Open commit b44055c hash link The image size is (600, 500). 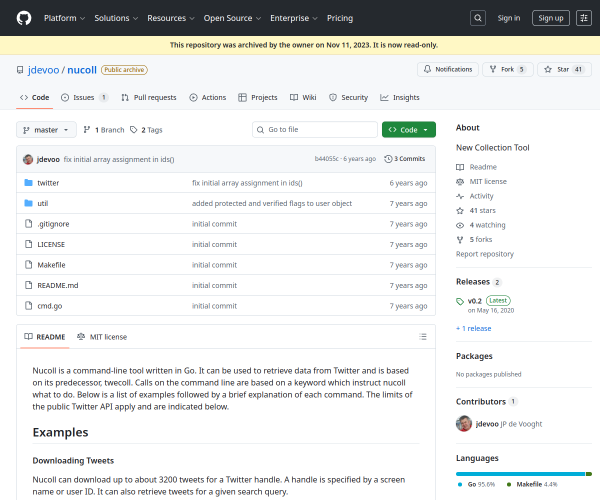coord(326,159)
